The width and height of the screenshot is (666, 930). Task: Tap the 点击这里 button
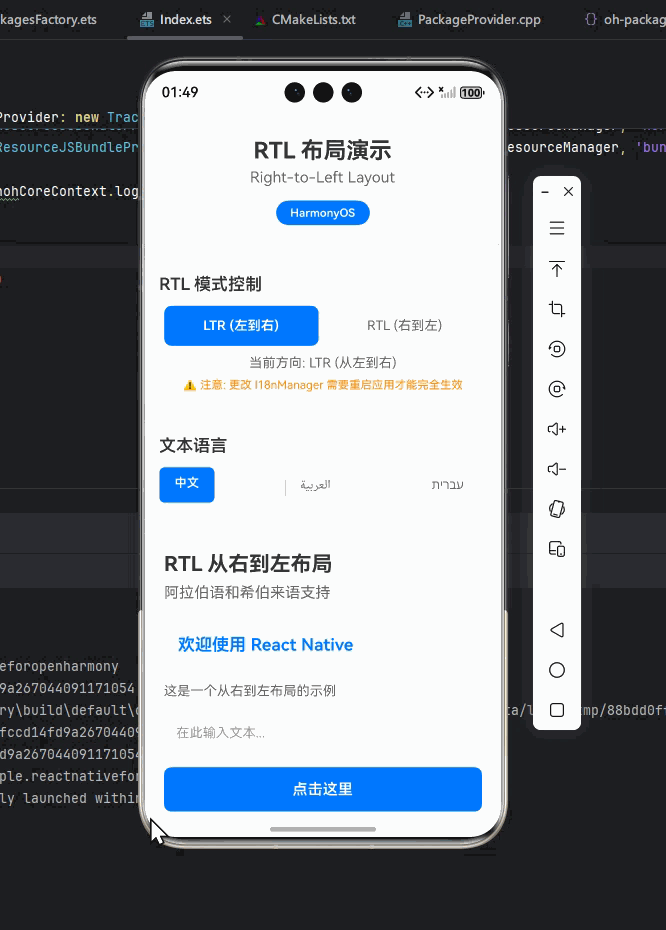click(323, 789)
